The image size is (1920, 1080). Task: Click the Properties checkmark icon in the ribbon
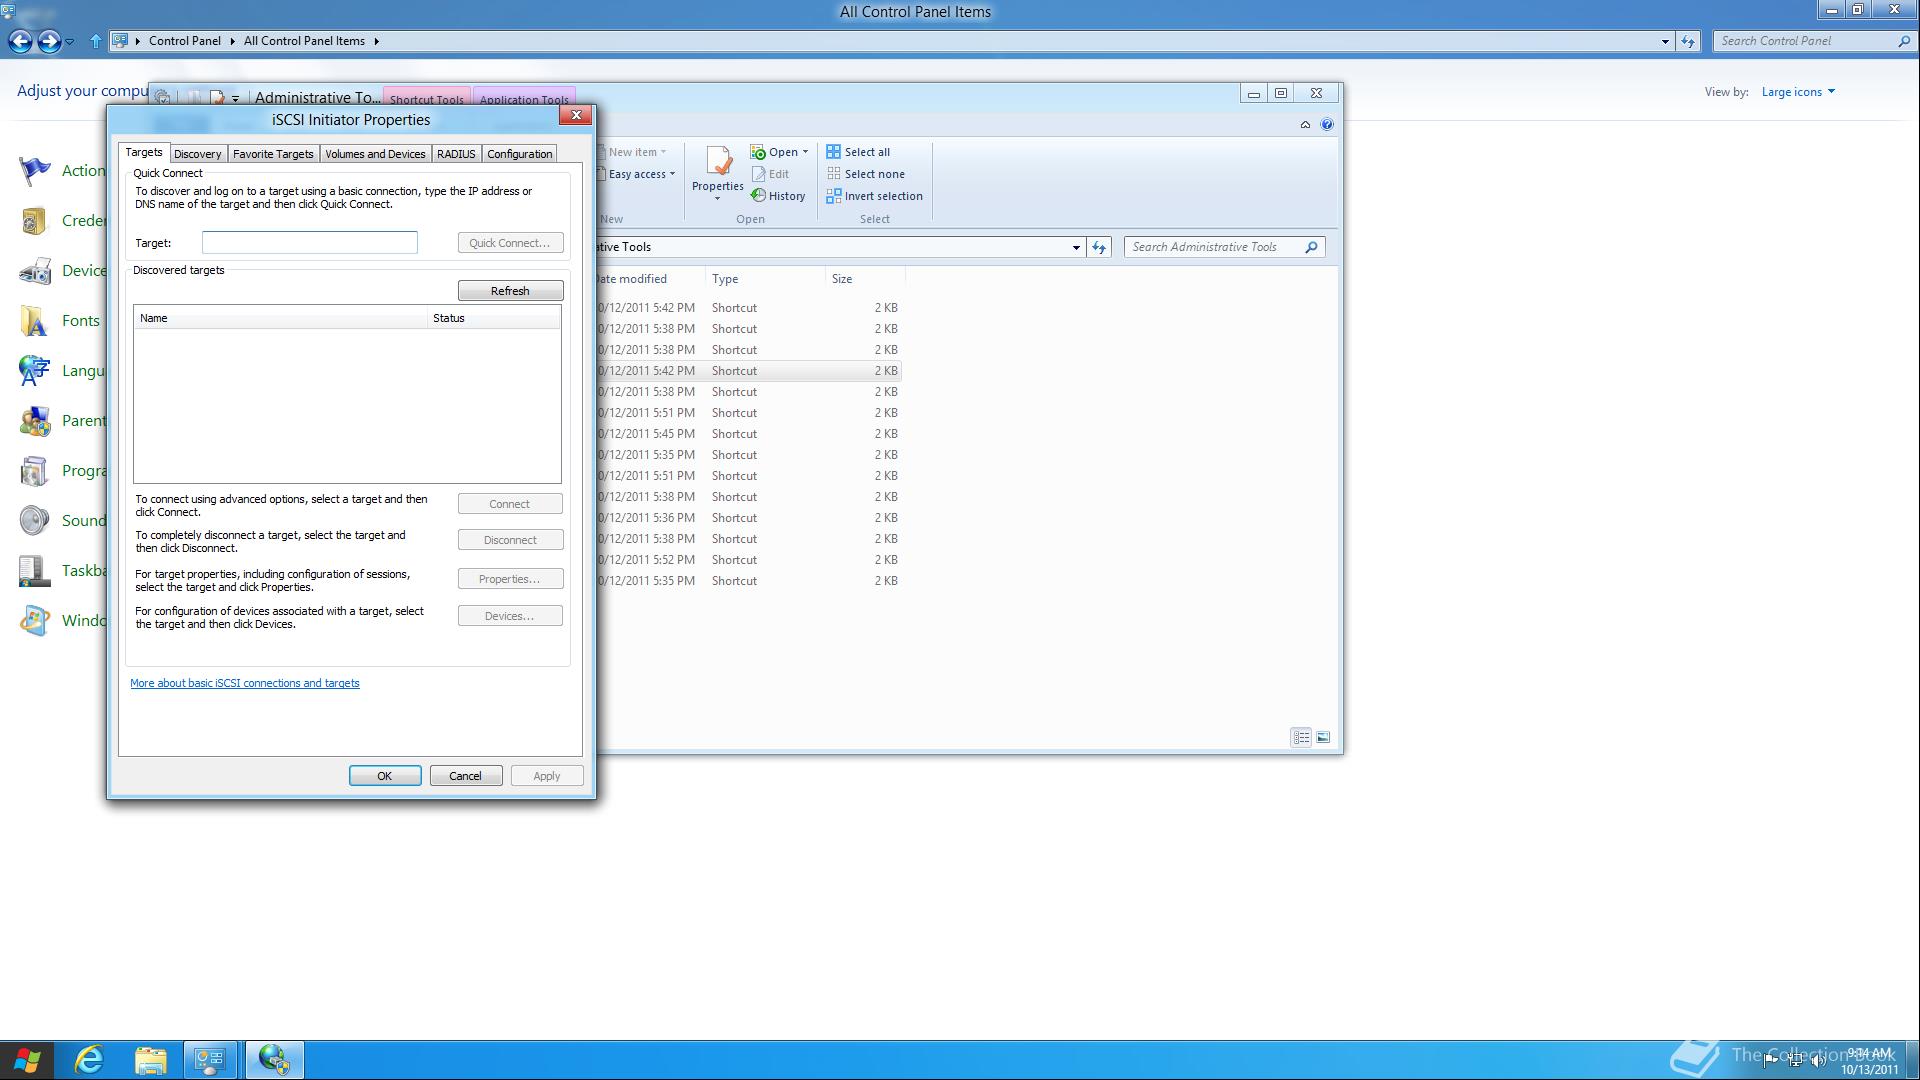[718, 162]
